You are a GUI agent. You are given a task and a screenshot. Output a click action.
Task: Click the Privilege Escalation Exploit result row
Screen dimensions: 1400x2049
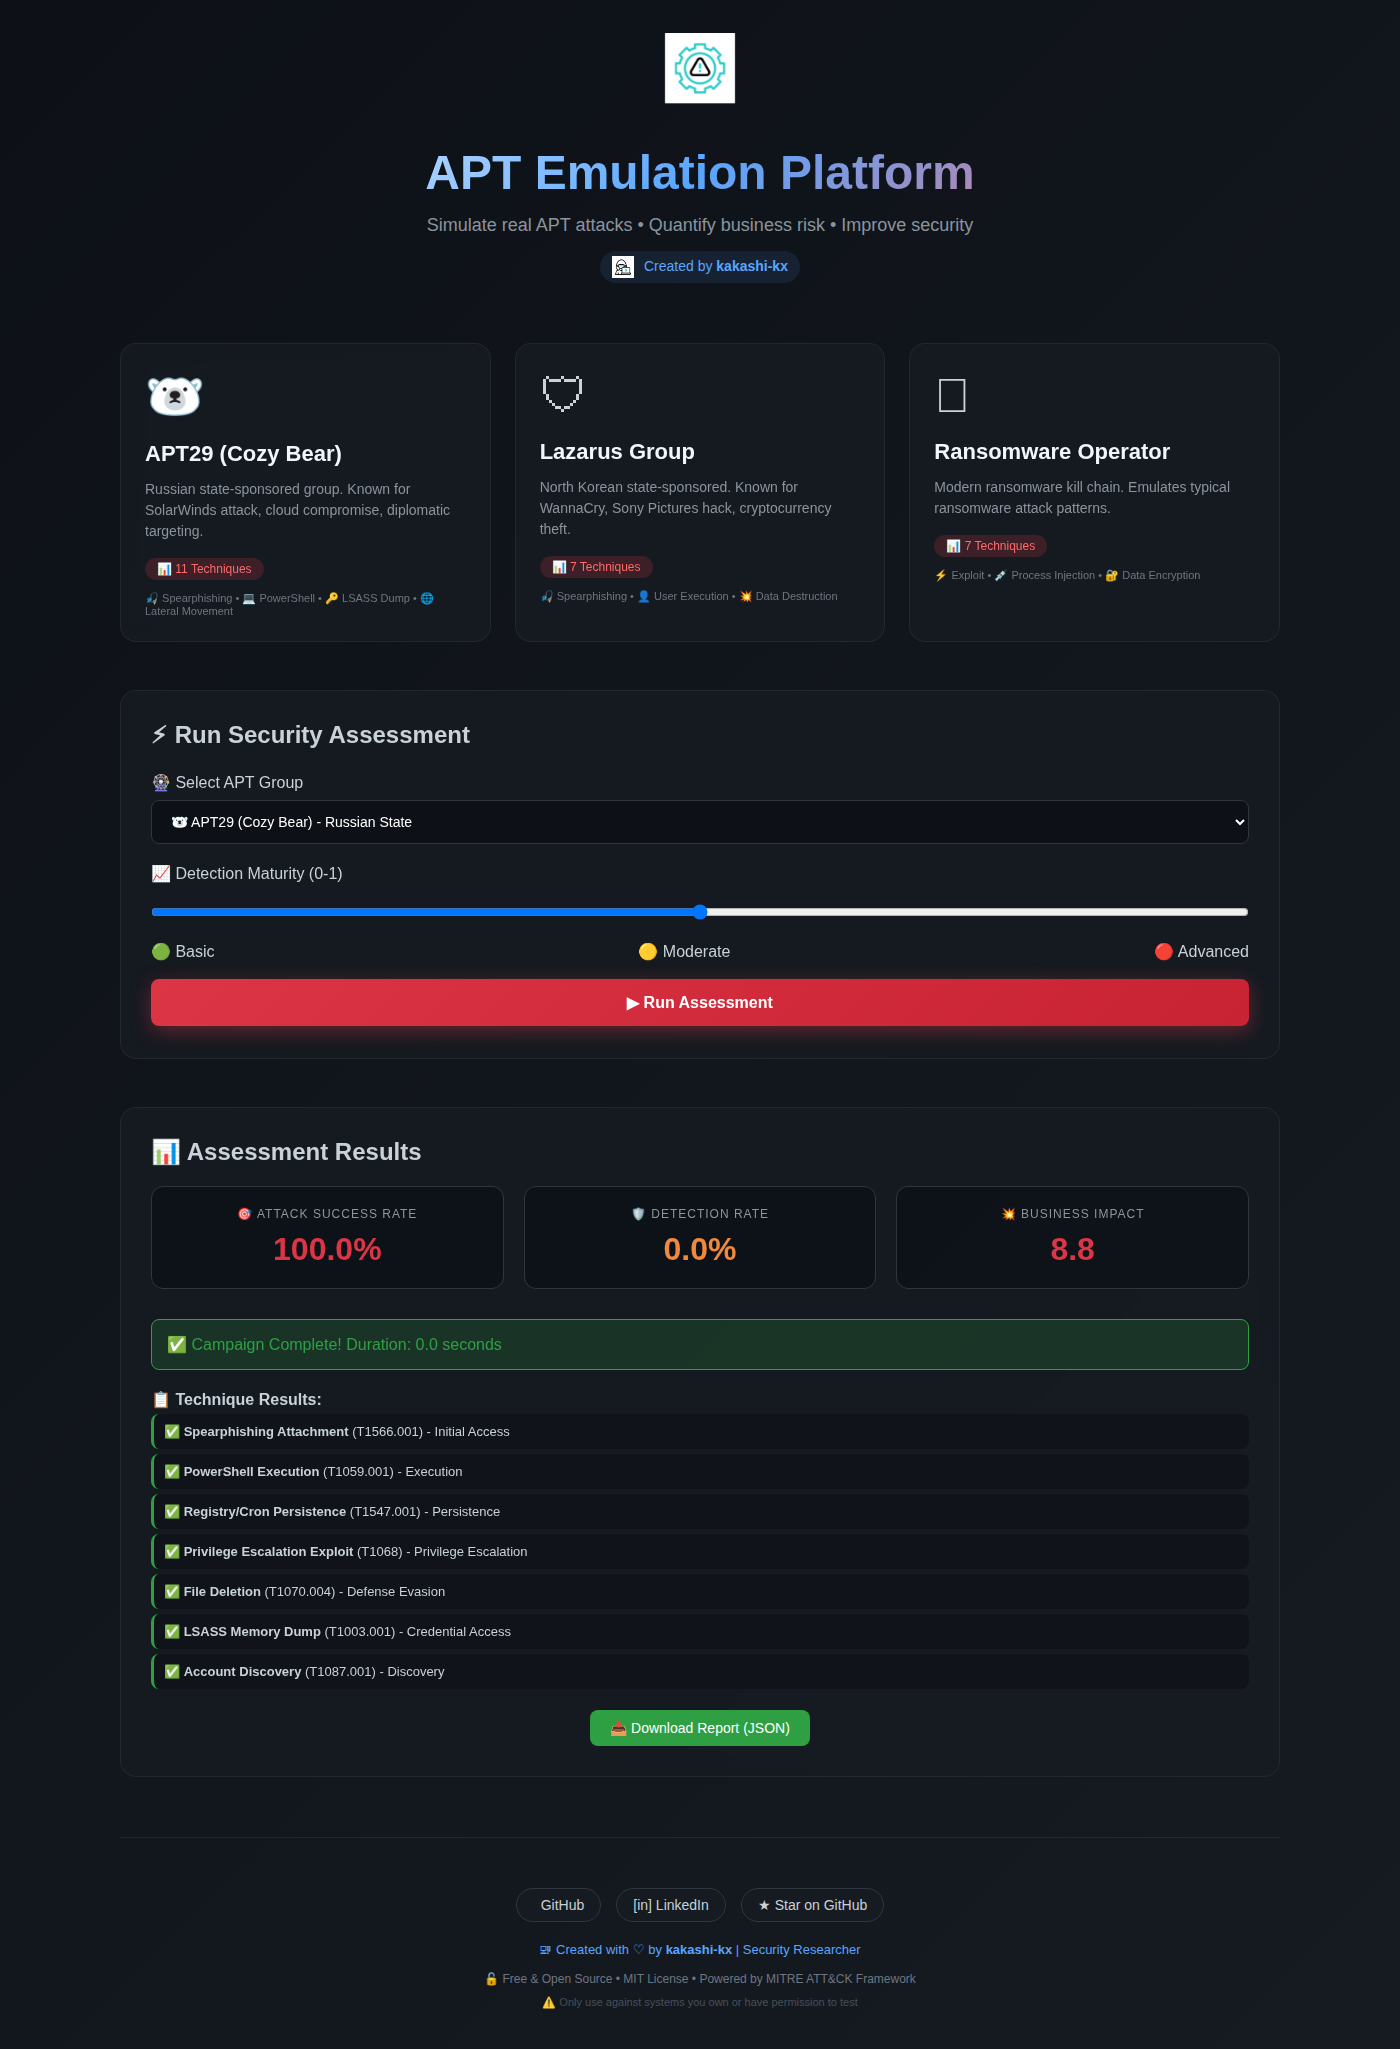(x=700, y=1552)
